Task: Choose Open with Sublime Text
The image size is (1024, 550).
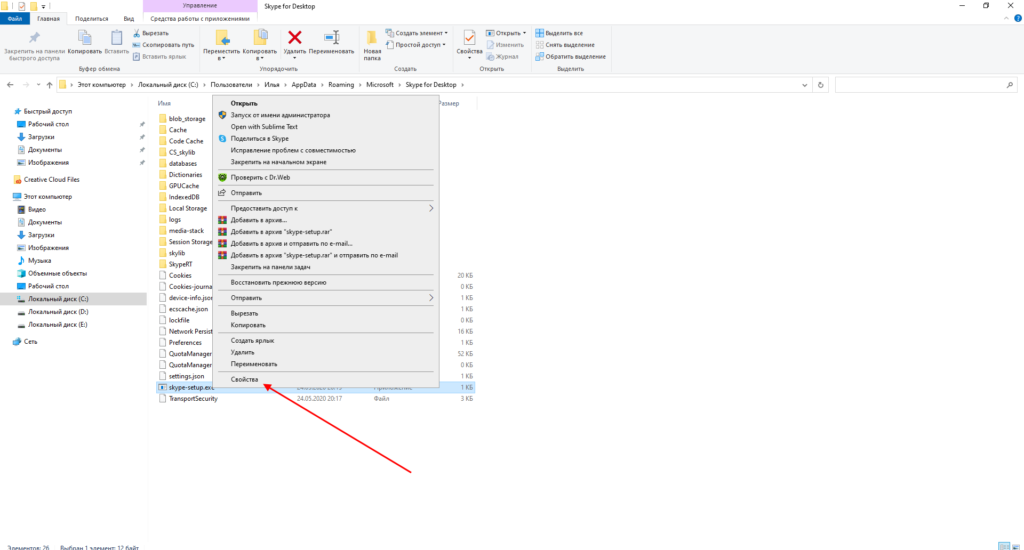Action: [x=325, y=127]
